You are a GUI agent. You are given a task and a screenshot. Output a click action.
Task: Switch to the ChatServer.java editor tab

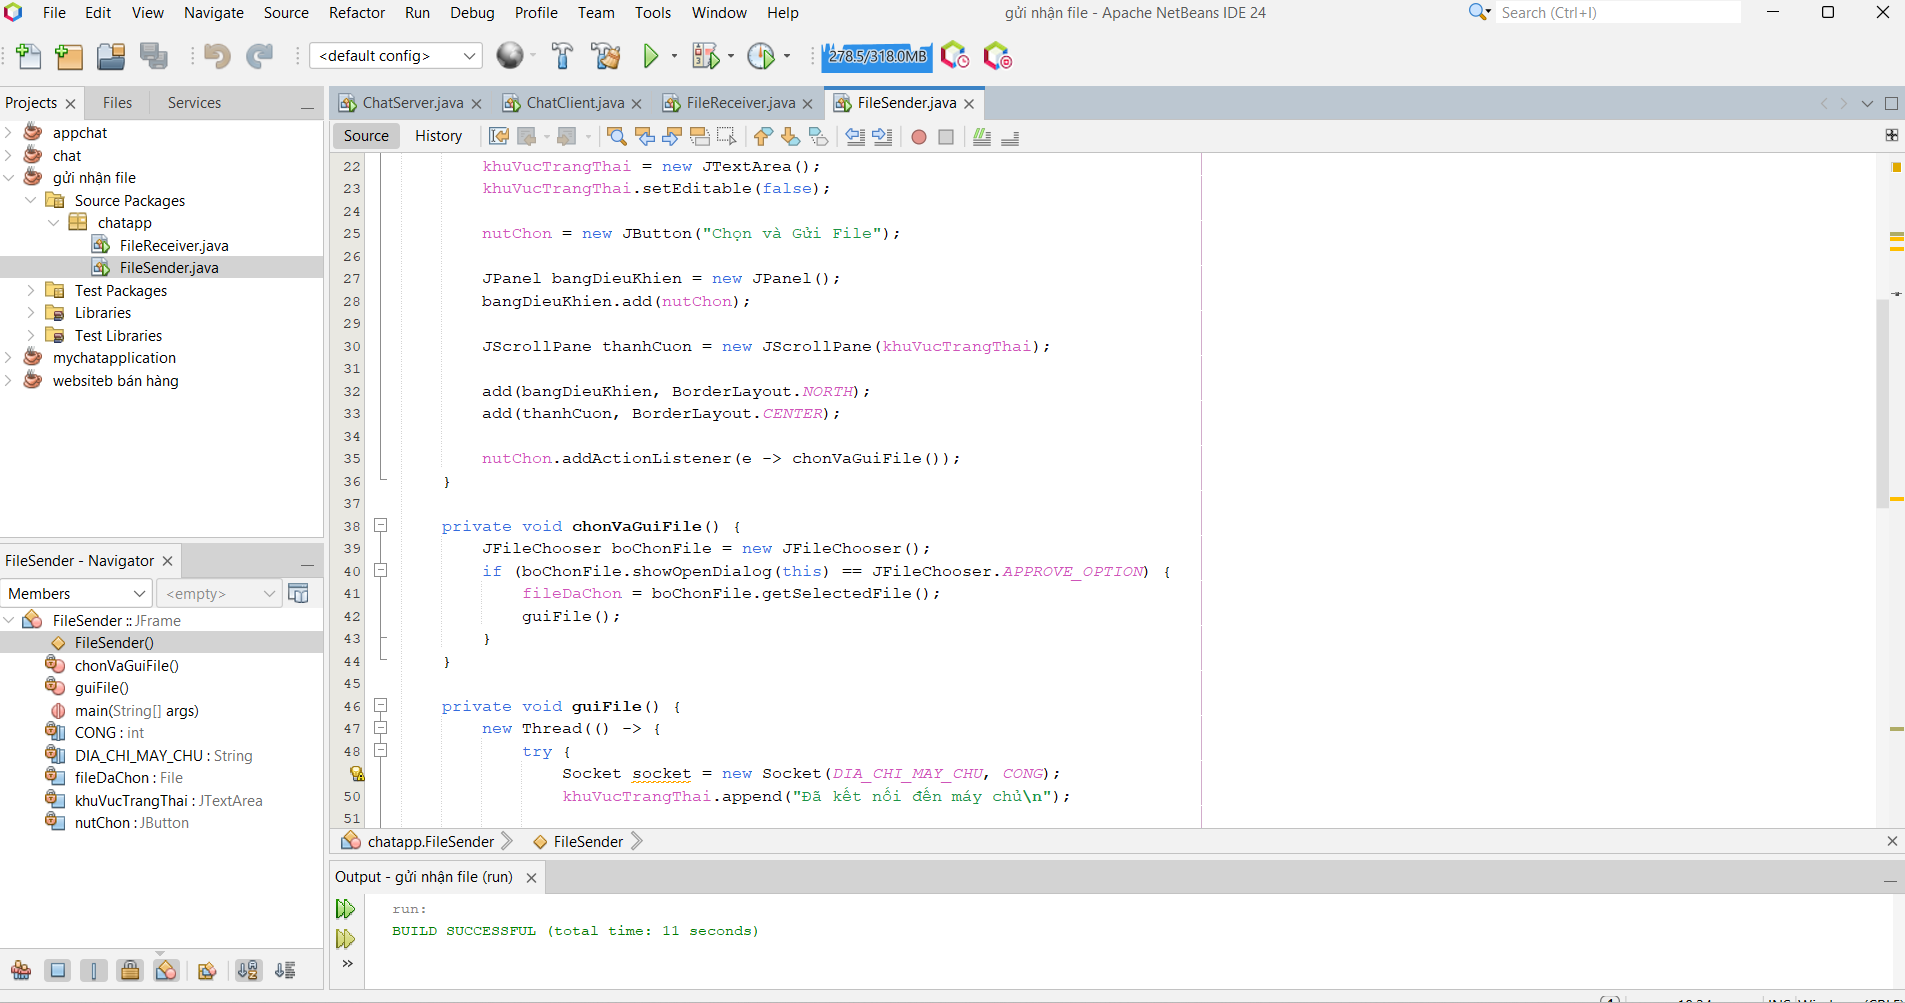[x=412, y=103]
